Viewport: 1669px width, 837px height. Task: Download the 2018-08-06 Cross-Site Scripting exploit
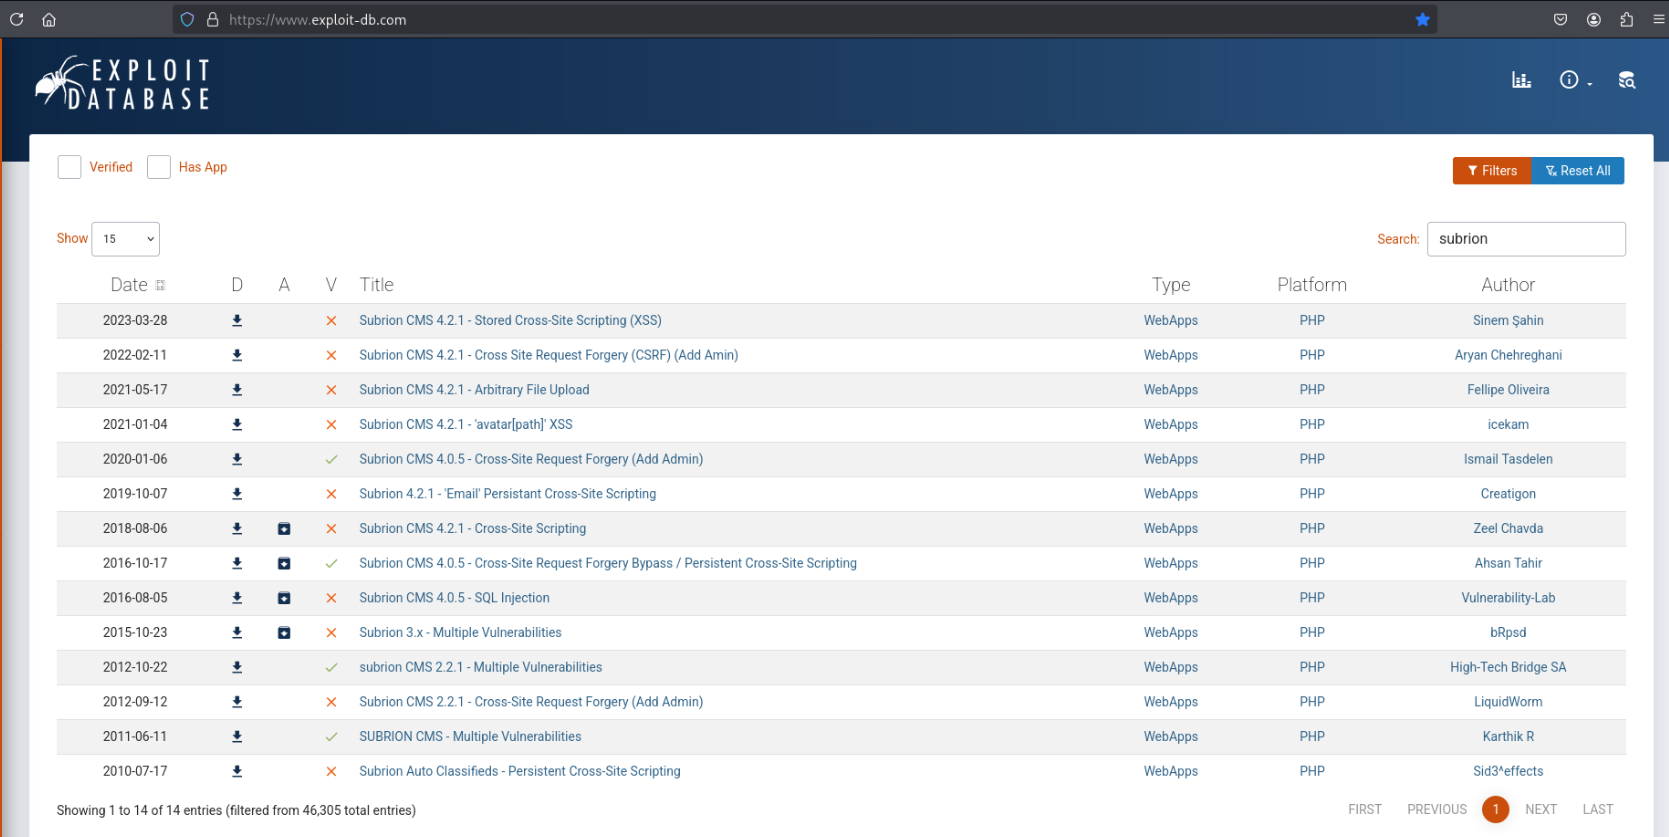point(237,529)
